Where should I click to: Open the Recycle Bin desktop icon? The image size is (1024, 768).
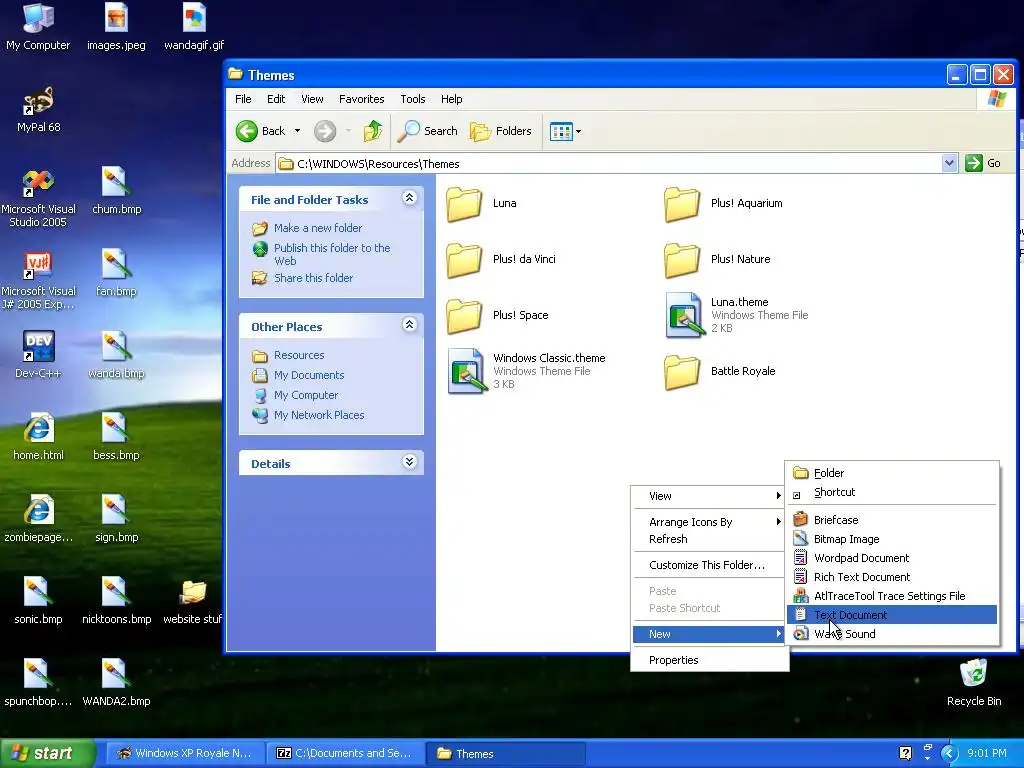[974, 682]
